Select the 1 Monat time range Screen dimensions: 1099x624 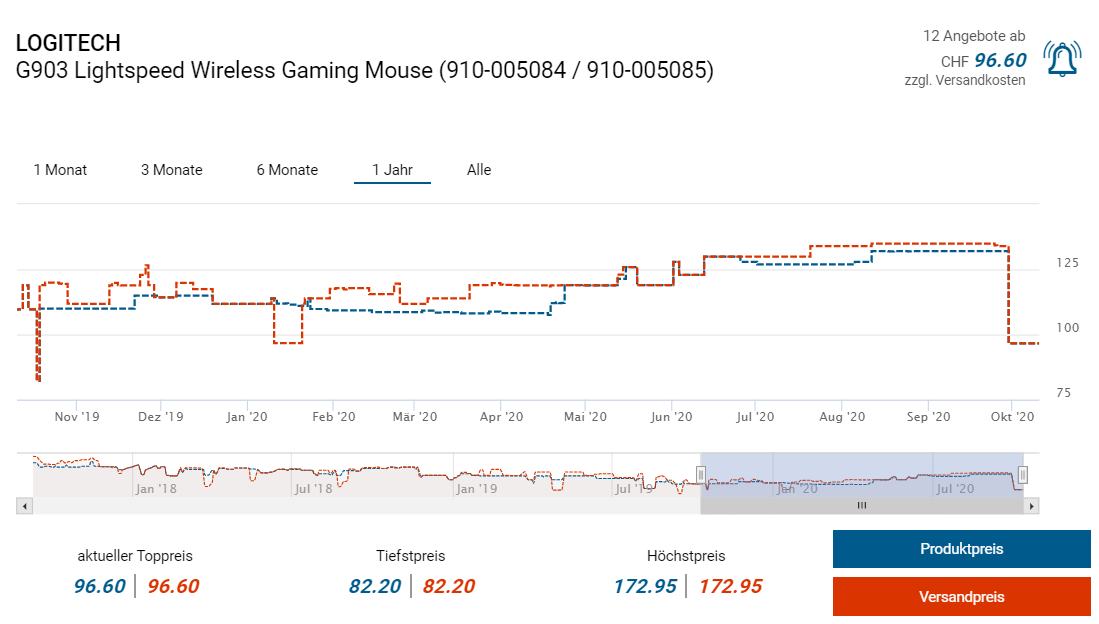(60, 170)
